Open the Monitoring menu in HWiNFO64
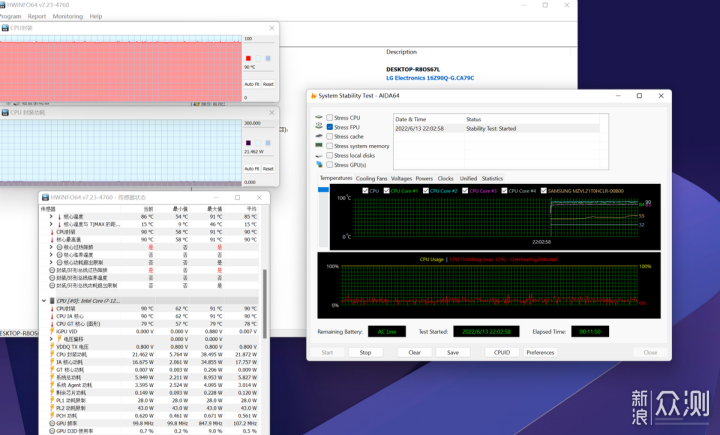This screenshot has height=435, width=720. point(68,16)
